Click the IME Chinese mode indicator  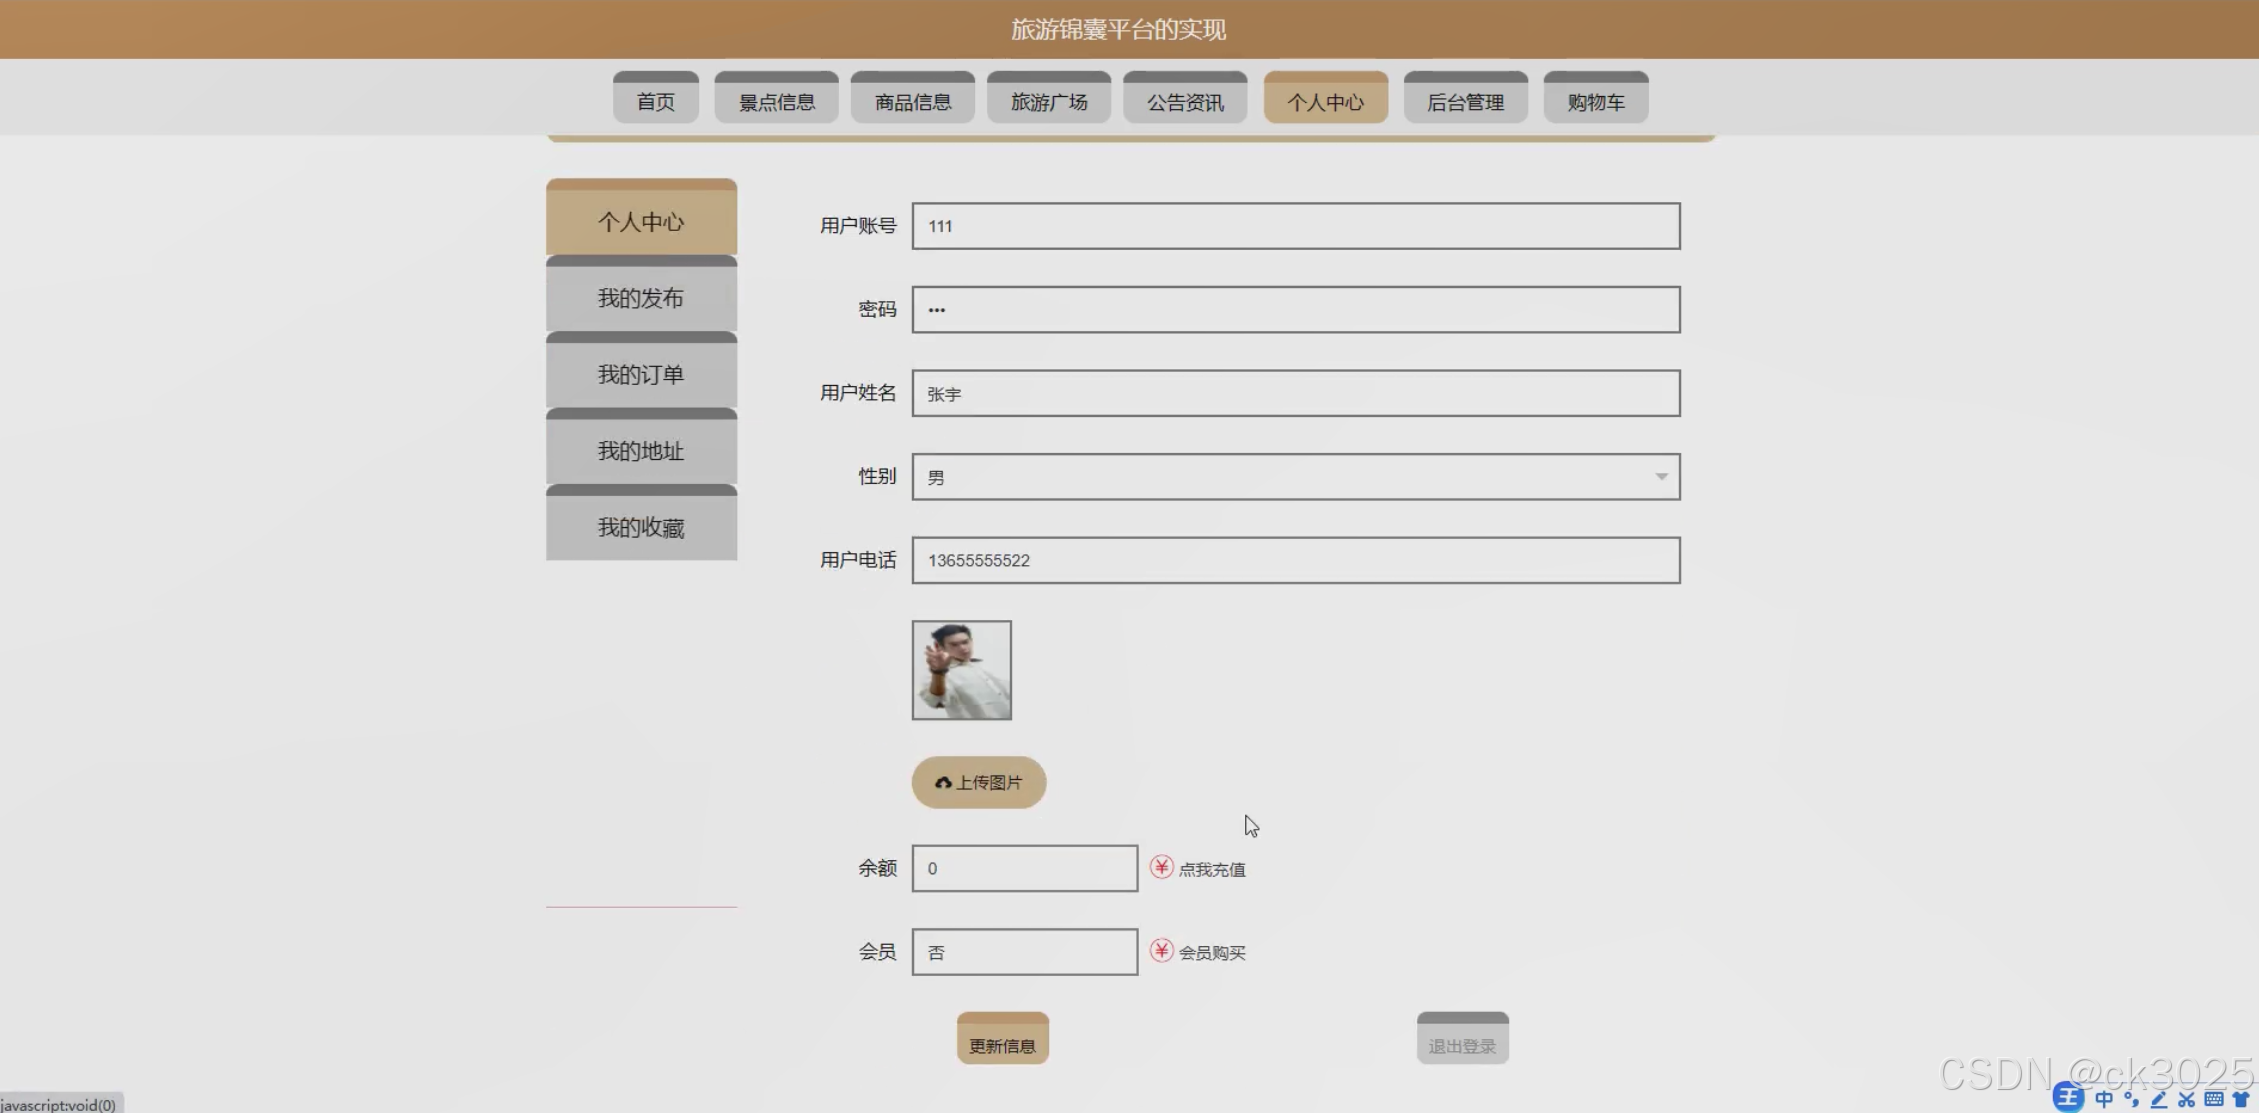click(x=2104, y=1099)
